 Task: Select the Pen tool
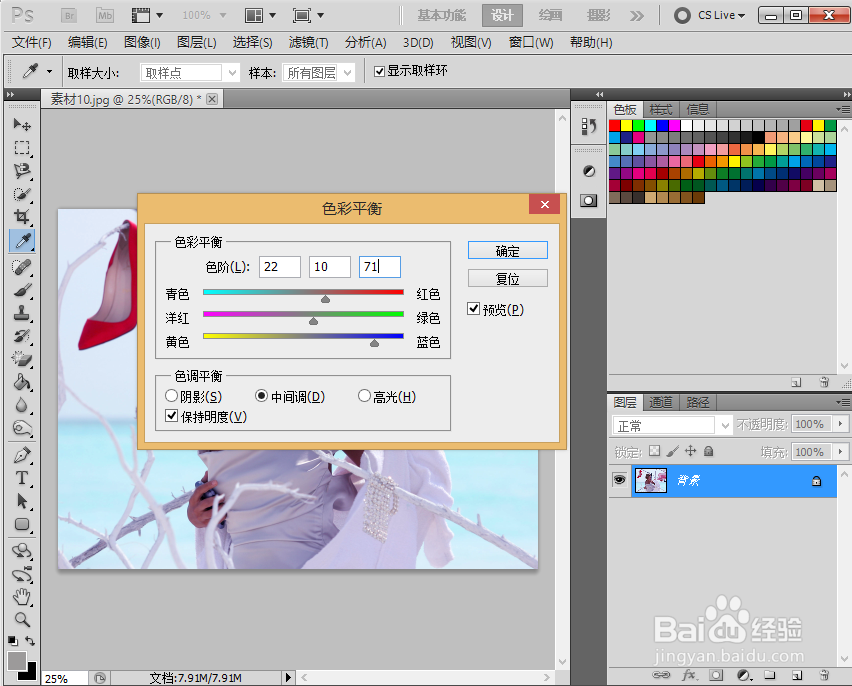[22, 454]
